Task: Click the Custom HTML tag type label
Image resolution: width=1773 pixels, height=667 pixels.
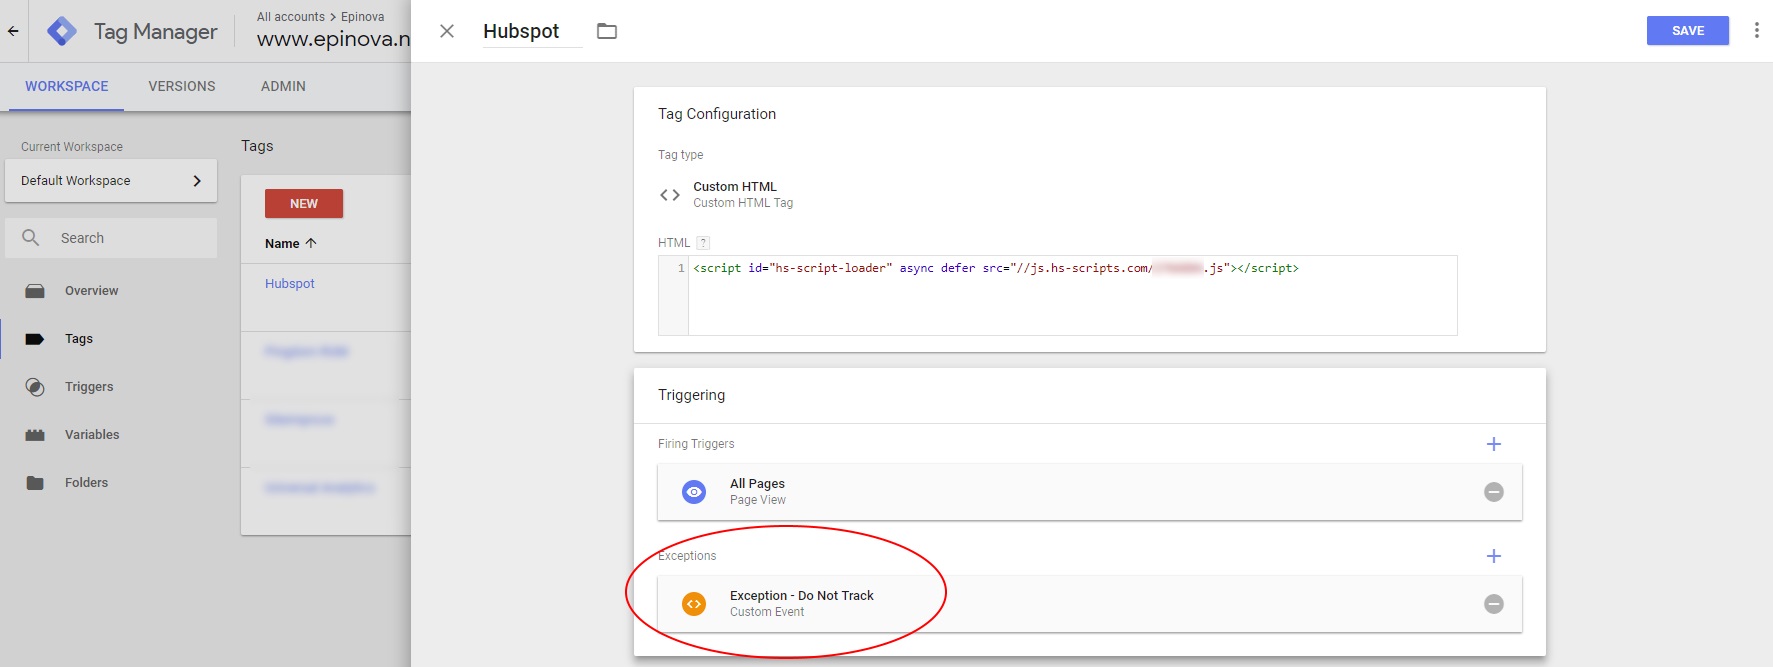Action: pos(735,187)
